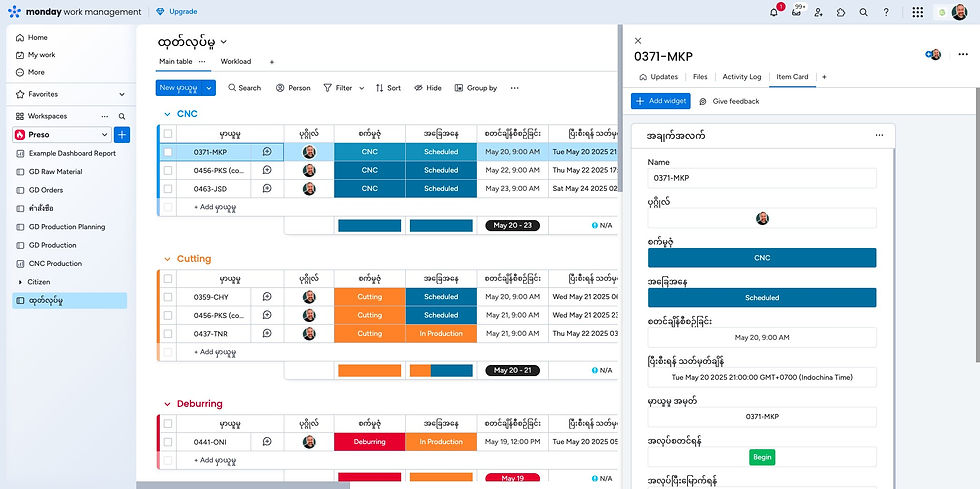
Task: Check the 0456-PKS row in CNC group
Action: 168,170
